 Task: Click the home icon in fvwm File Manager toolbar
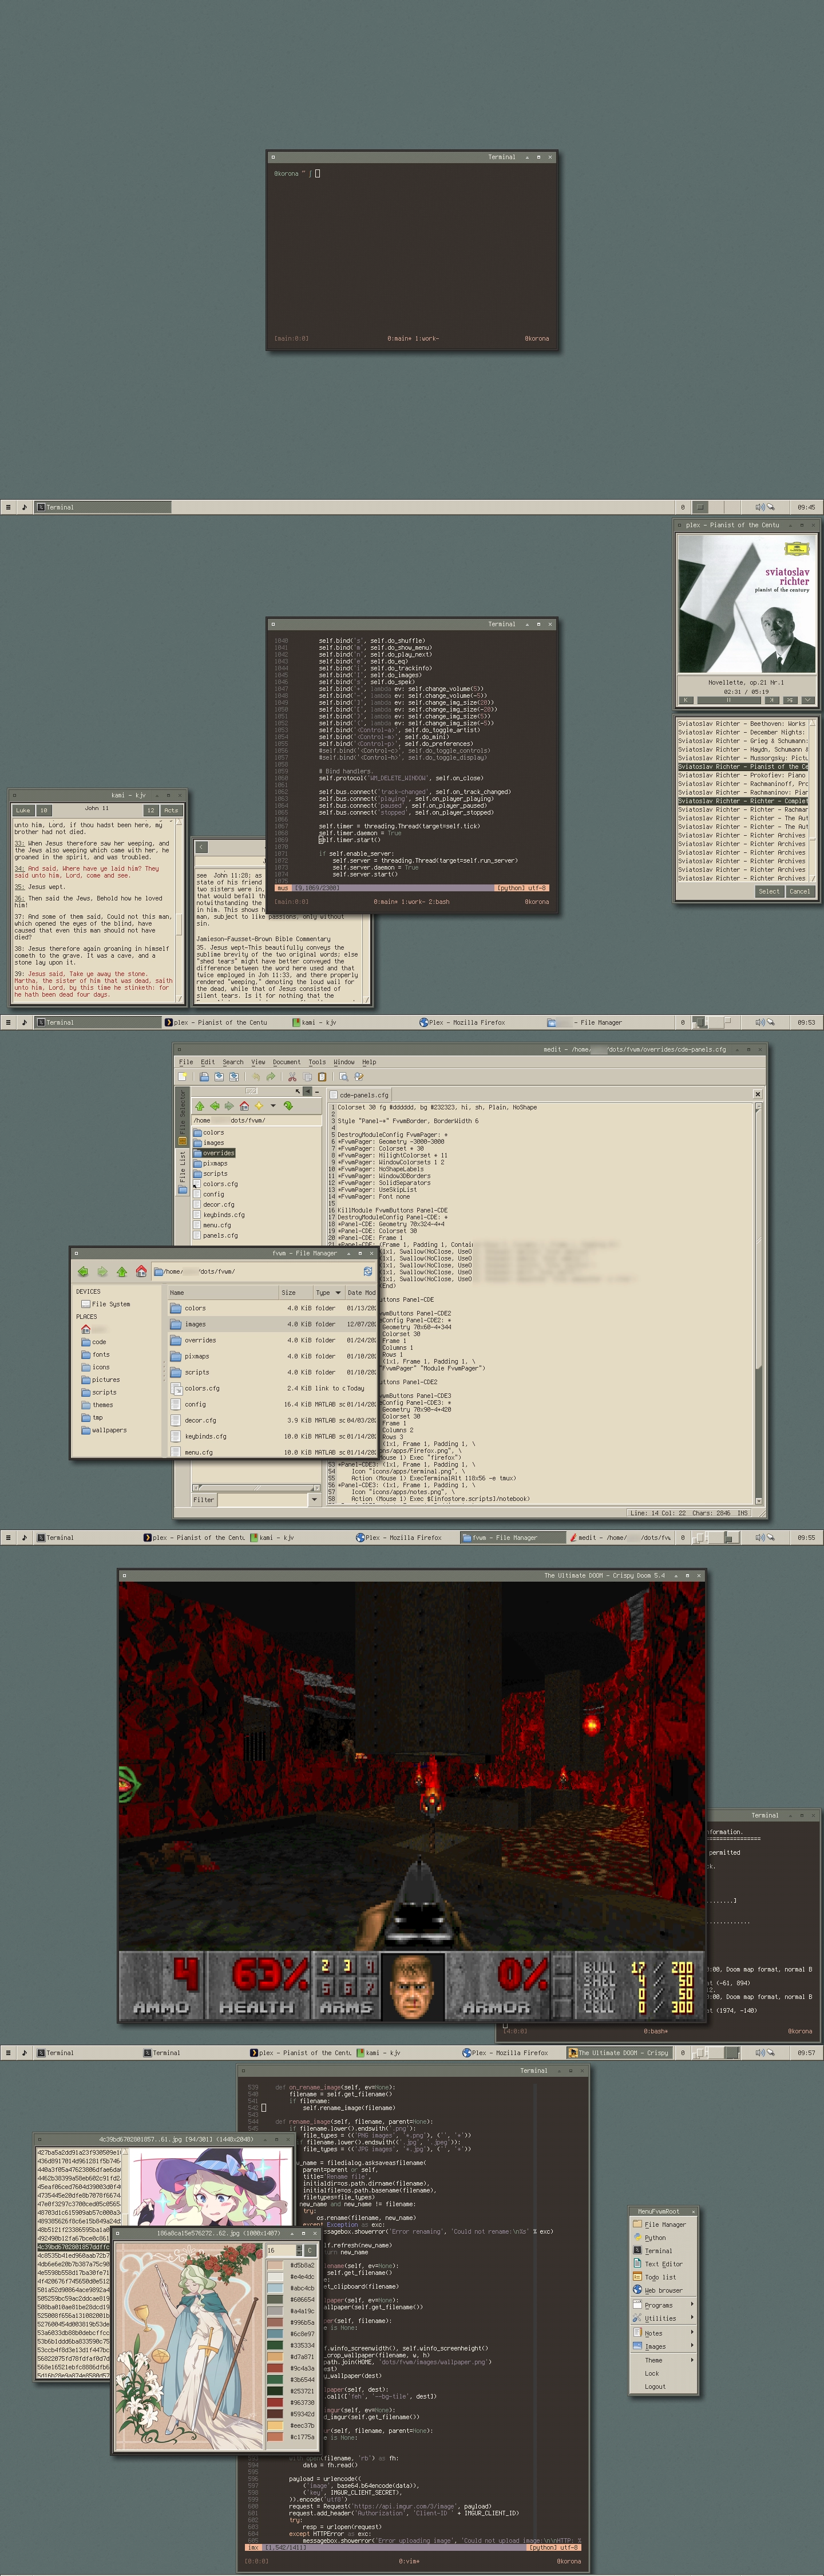coord(141,1272)
